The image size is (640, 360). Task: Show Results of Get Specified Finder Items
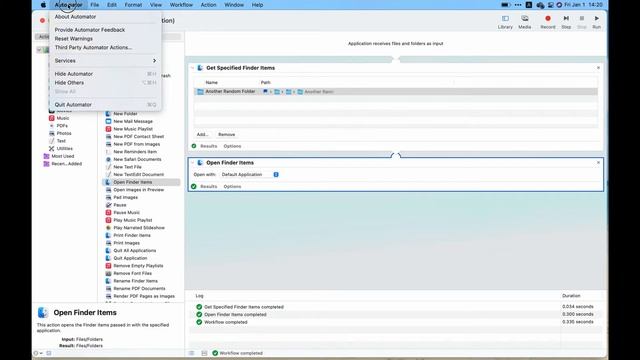coord(209,146)
